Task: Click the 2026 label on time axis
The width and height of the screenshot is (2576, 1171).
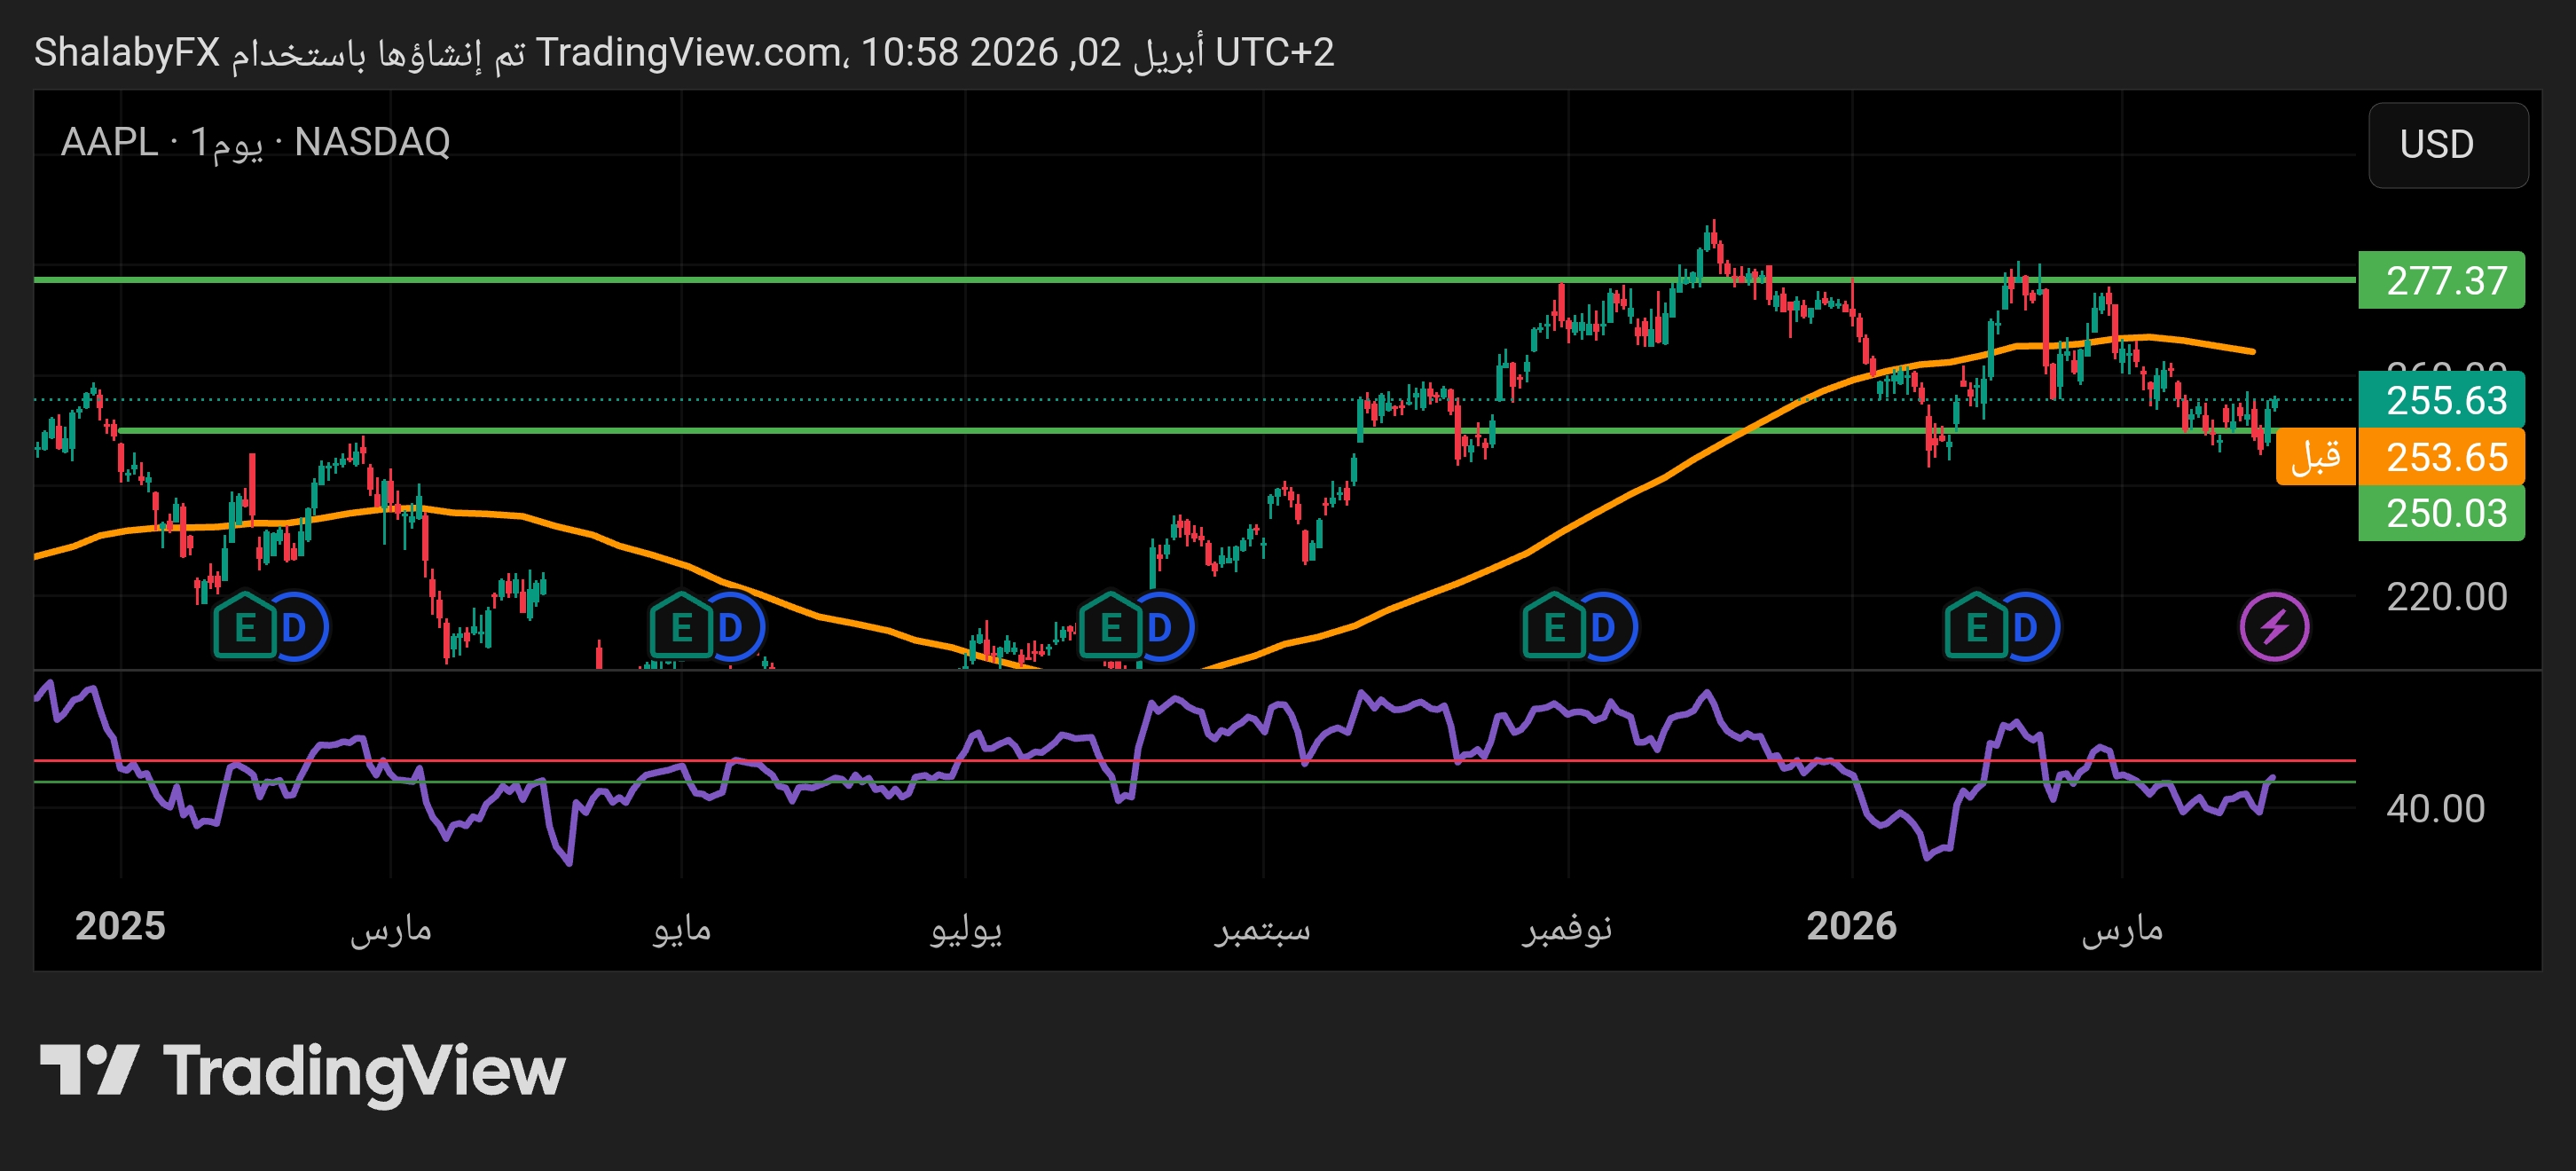Action: click(x=1851, y=926)
